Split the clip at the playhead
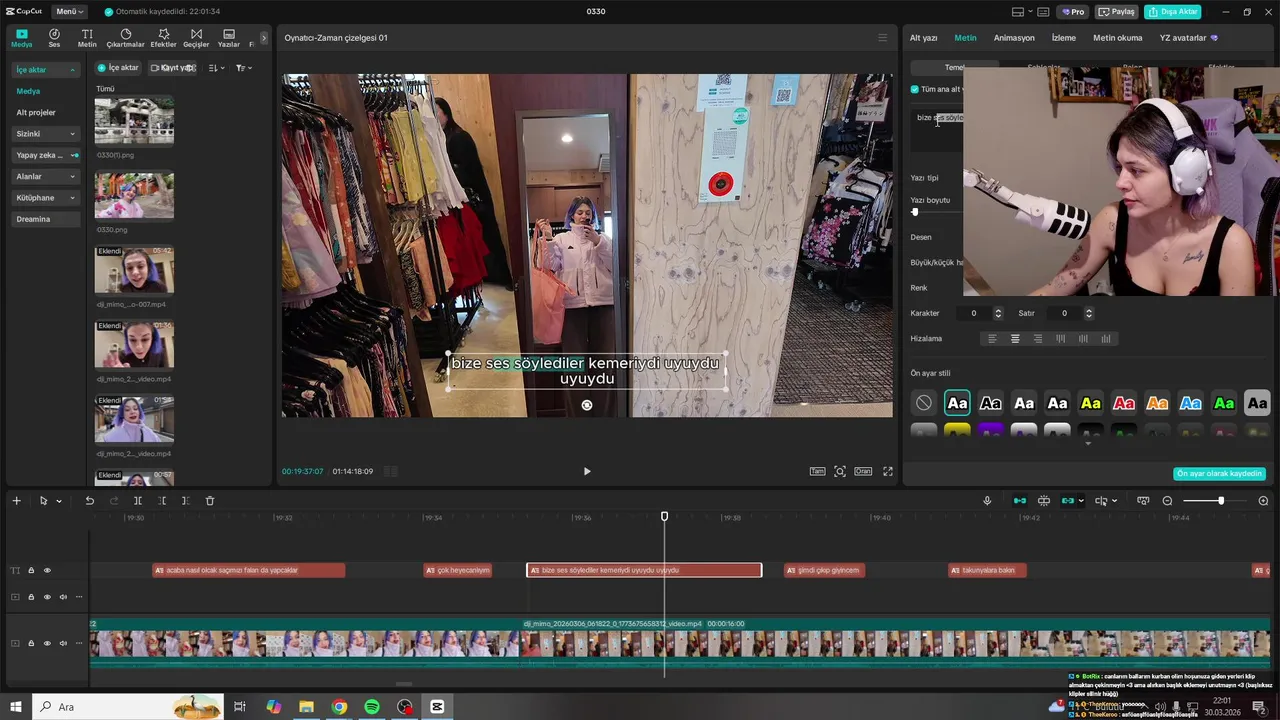 (138, 501)
